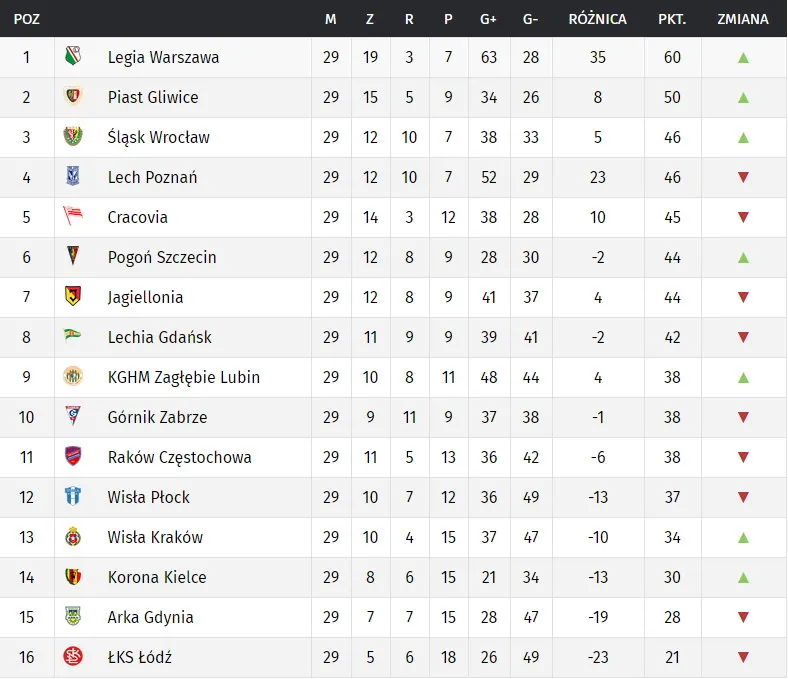Click the Lech Poznań club crest

(x=72, y=177)
